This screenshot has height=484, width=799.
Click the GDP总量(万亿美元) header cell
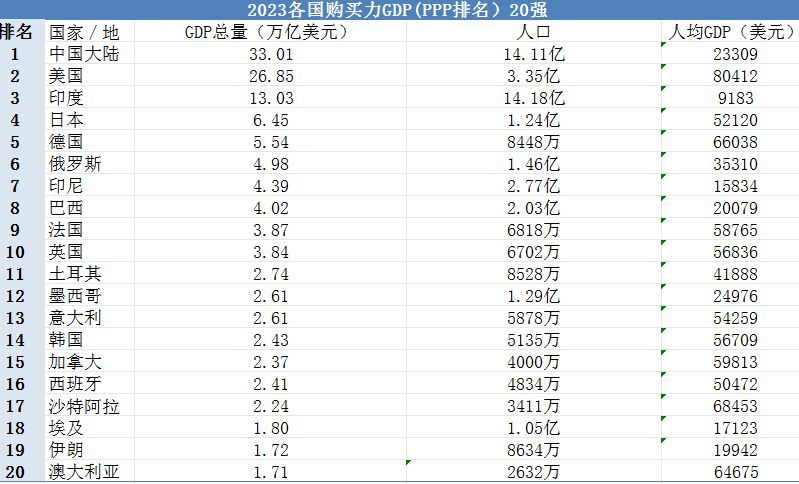coord(269,31)
